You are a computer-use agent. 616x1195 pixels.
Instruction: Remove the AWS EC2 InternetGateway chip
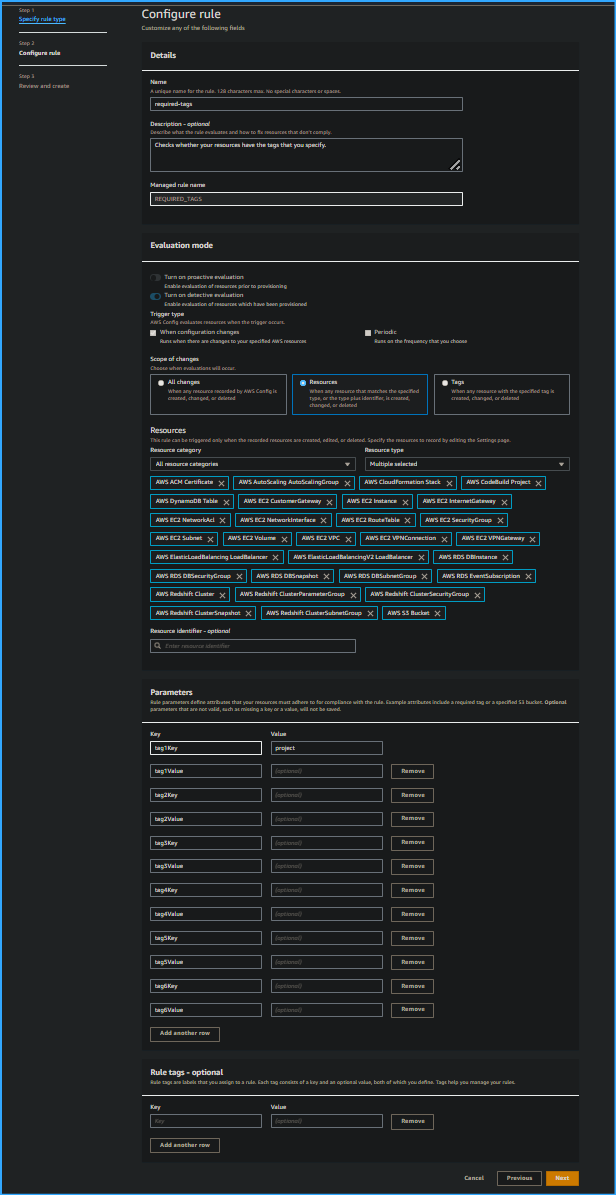pyautogui.click(x=504, y=502)
